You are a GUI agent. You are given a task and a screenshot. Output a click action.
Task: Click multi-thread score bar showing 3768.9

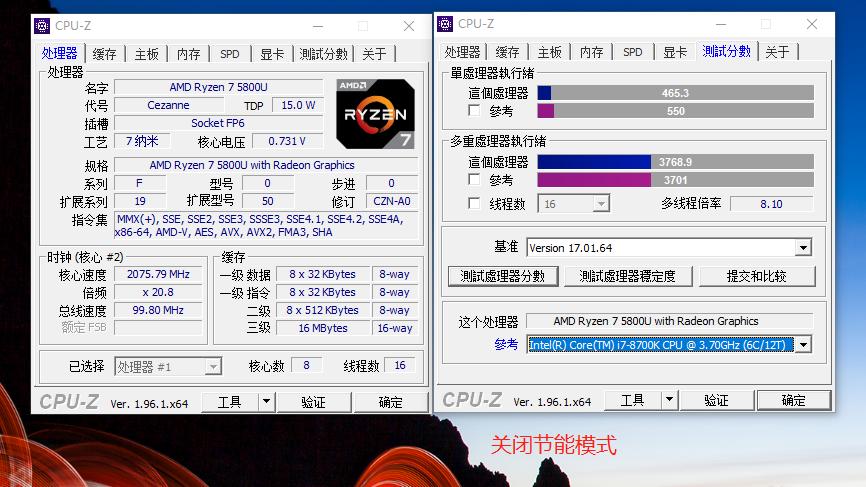click(675, 162)
